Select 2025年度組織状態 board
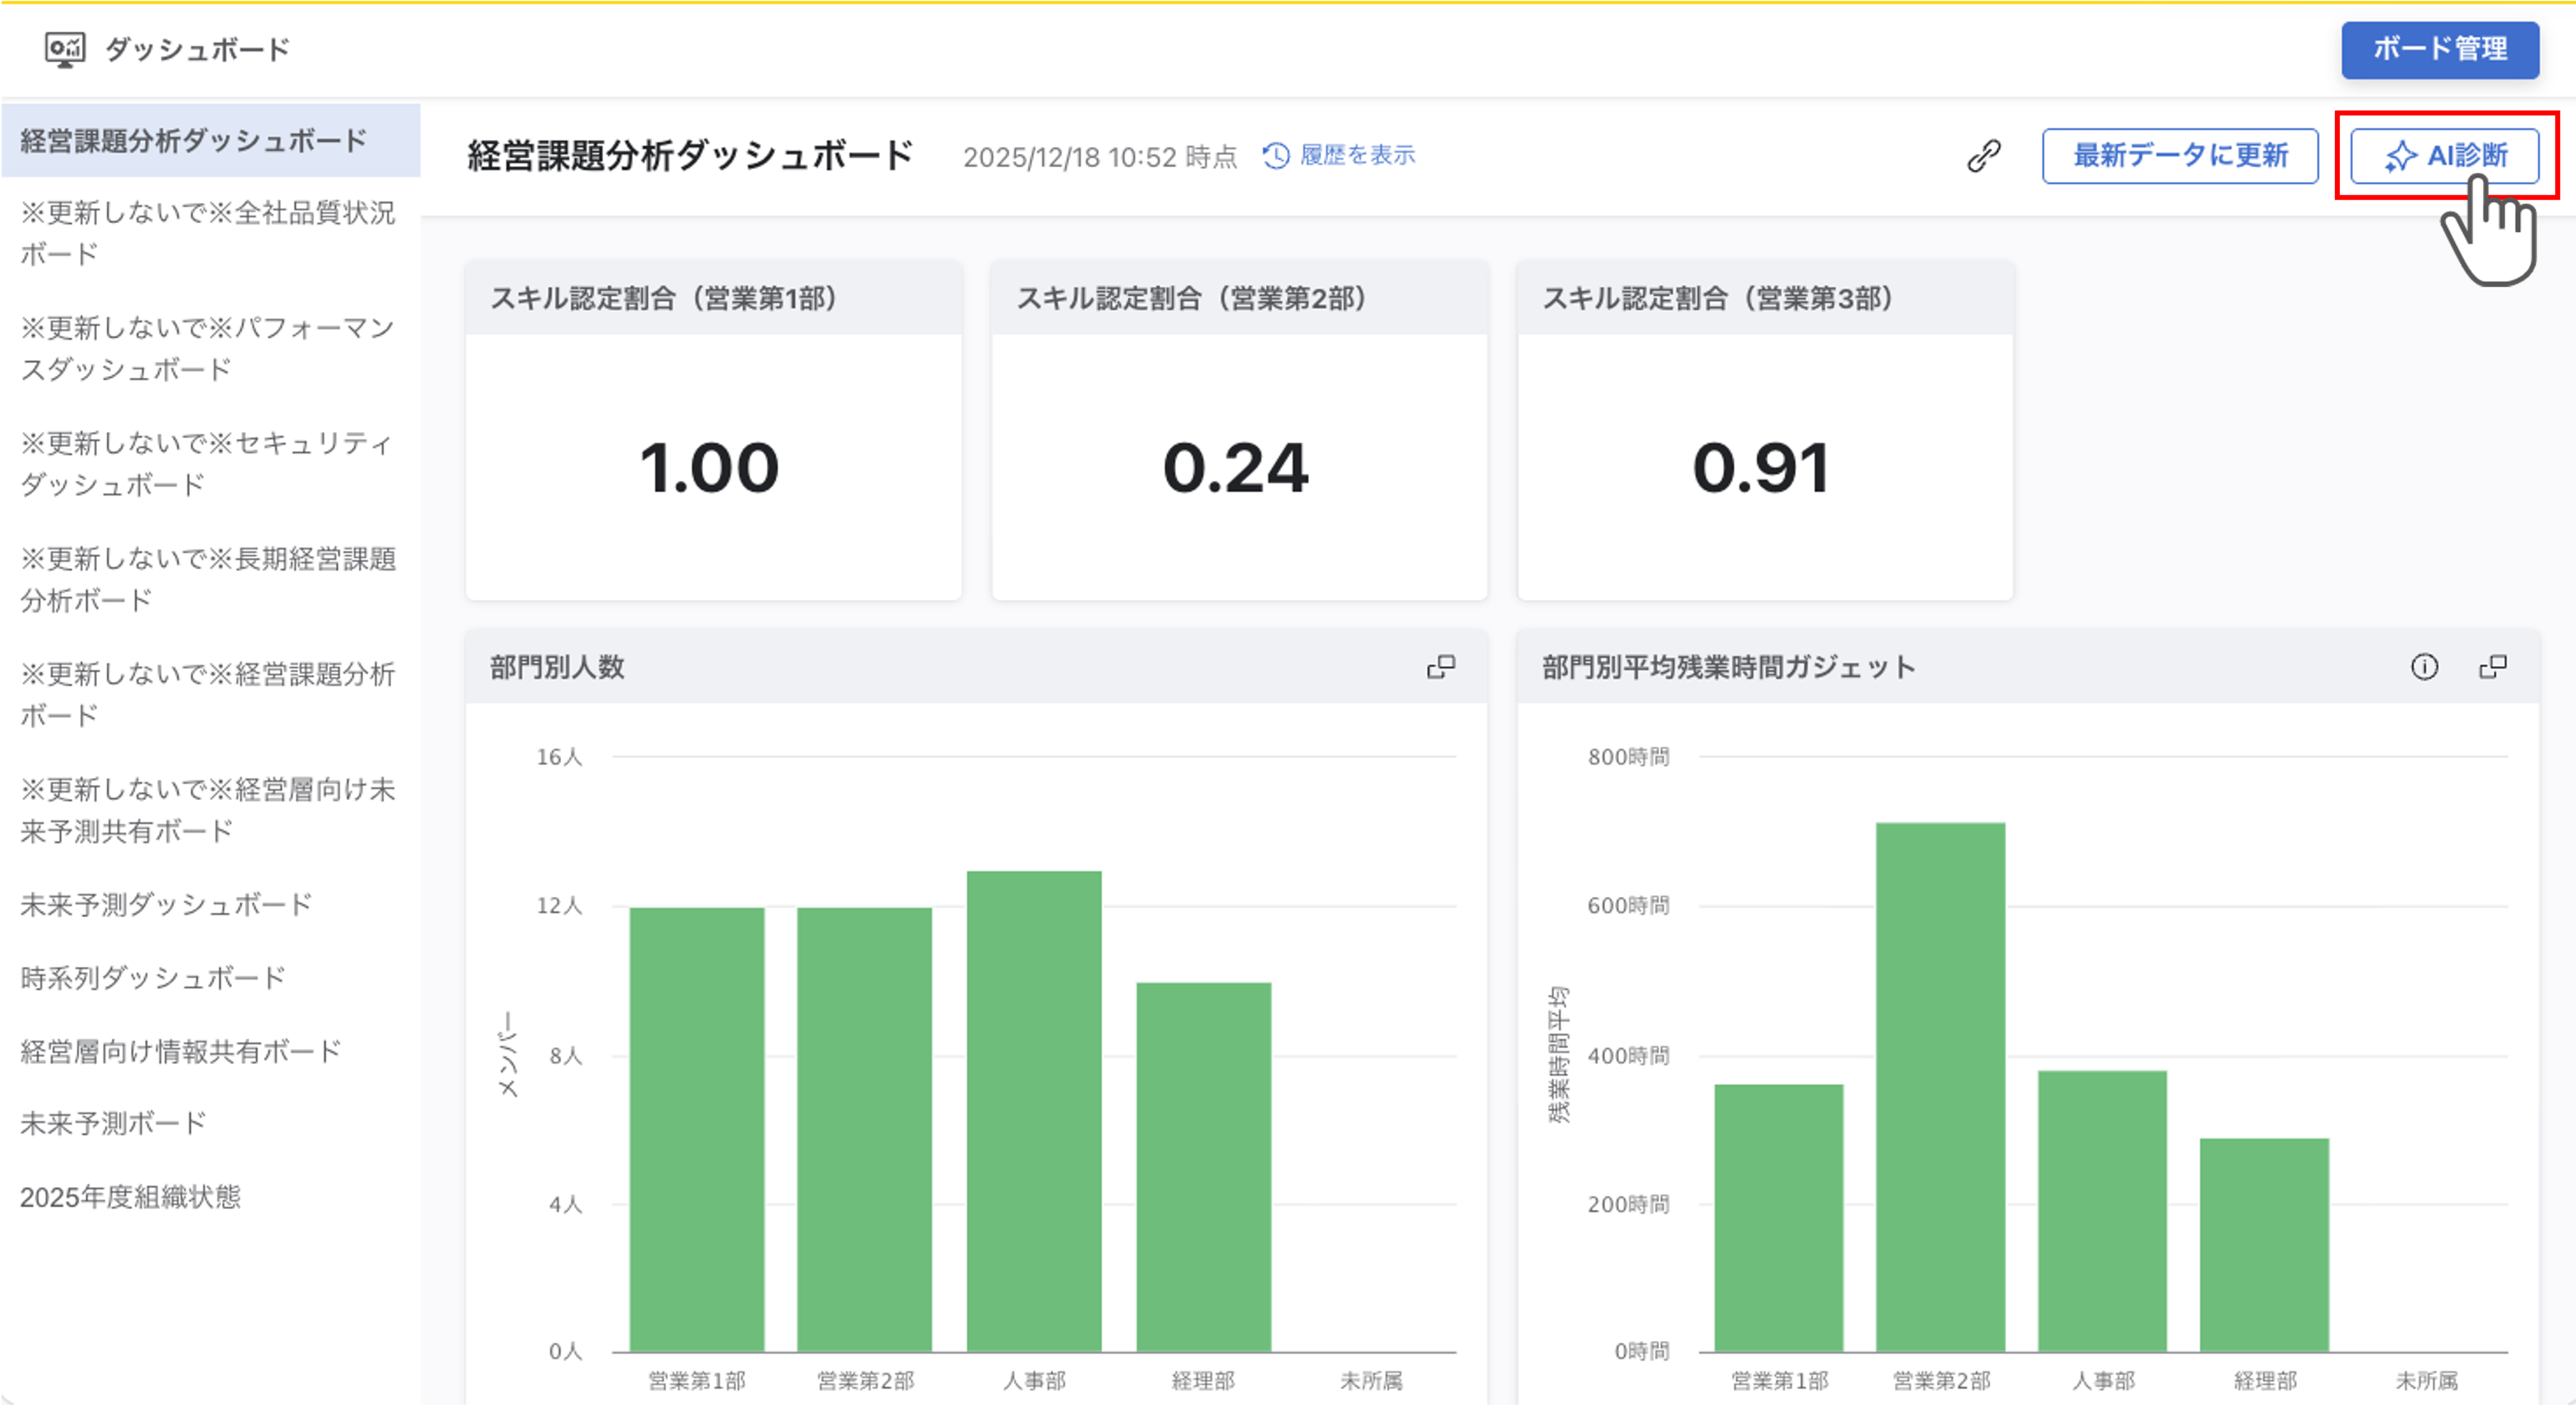The width and height of the screenshot is (2576, 1405). (x=130, y=1196)
